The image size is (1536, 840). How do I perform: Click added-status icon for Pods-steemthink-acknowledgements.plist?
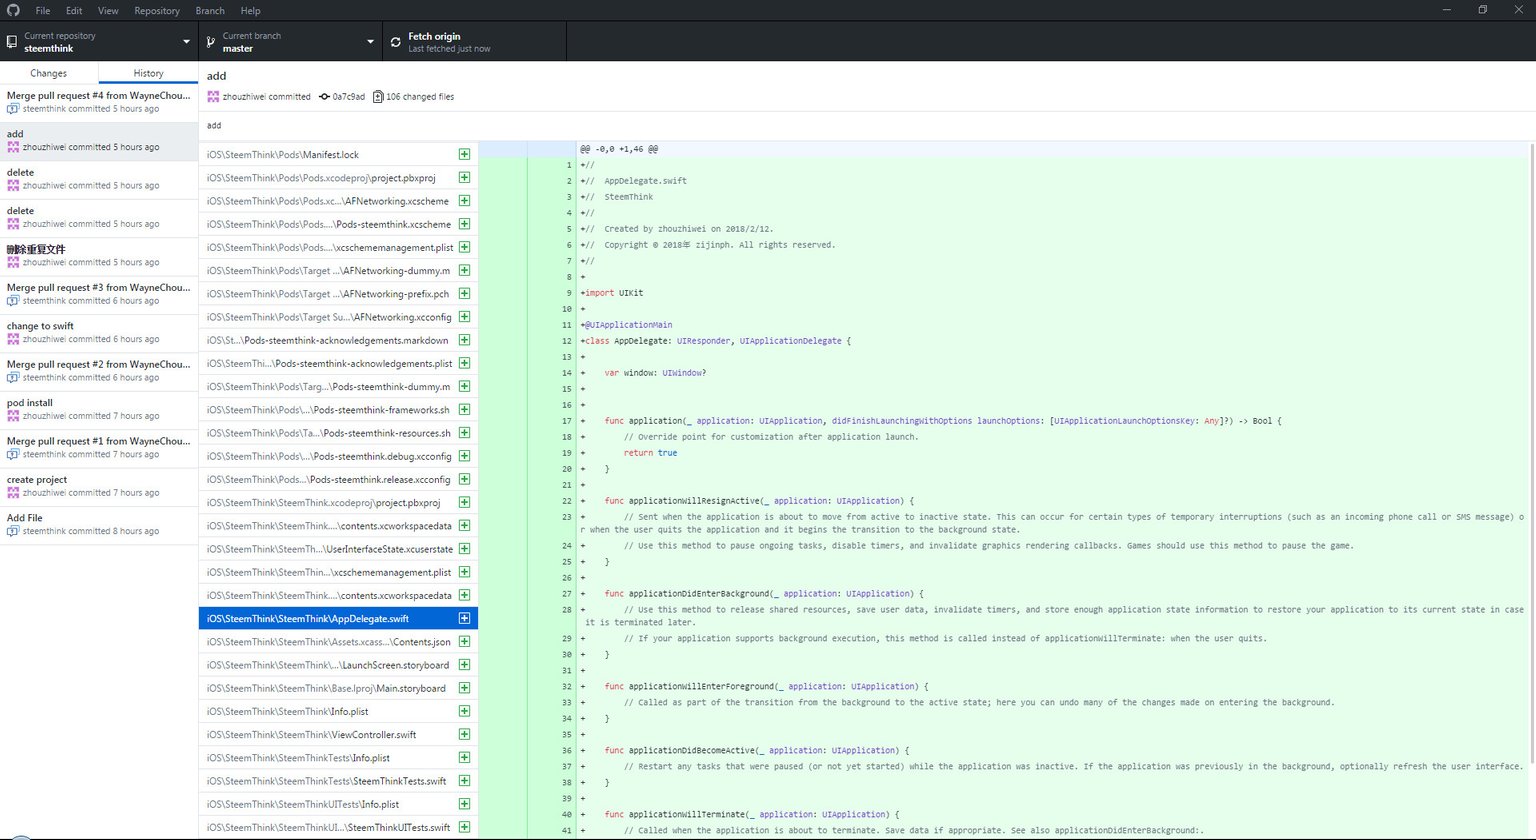(464, 363)
